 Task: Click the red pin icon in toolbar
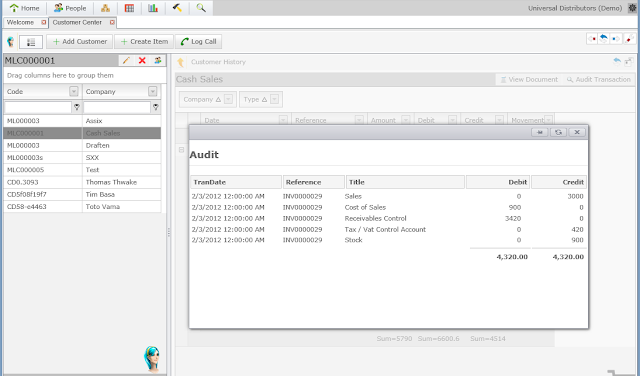pos(629,39)
